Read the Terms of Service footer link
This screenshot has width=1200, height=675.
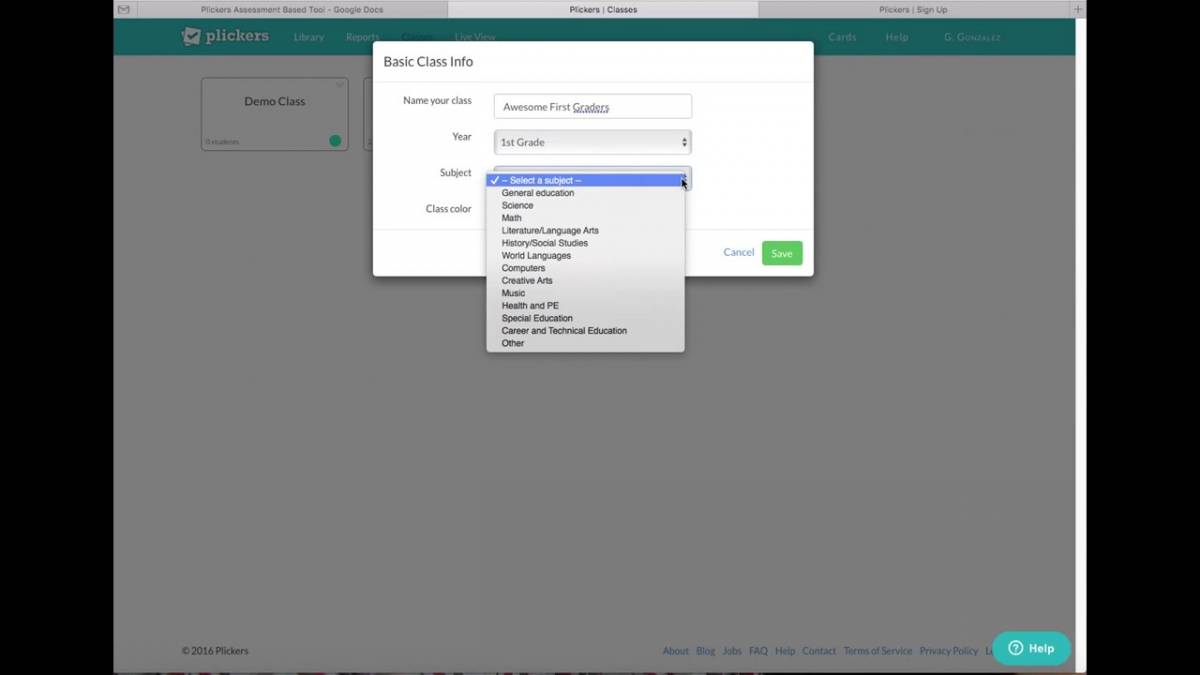pyautogui.click(x=878, y=651)
